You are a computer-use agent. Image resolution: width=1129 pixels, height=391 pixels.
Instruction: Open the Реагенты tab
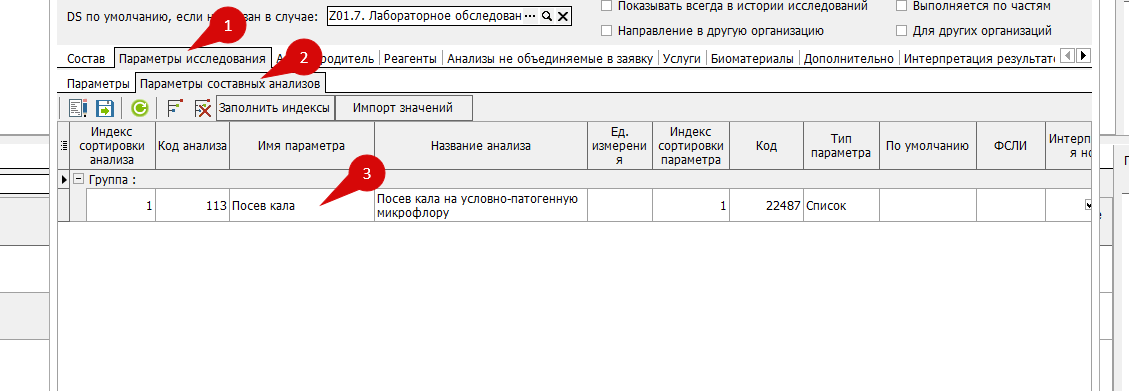410,59
